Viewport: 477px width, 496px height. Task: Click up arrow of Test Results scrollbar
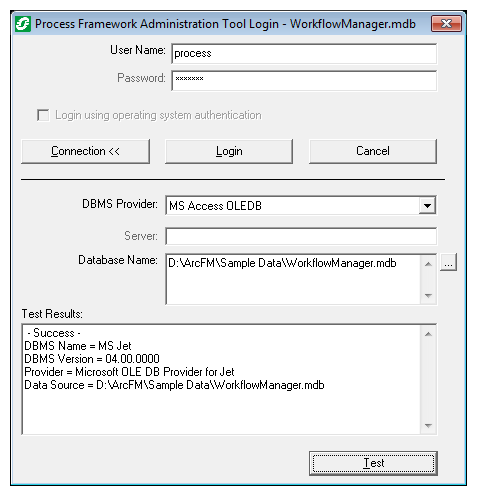[428, 334]
